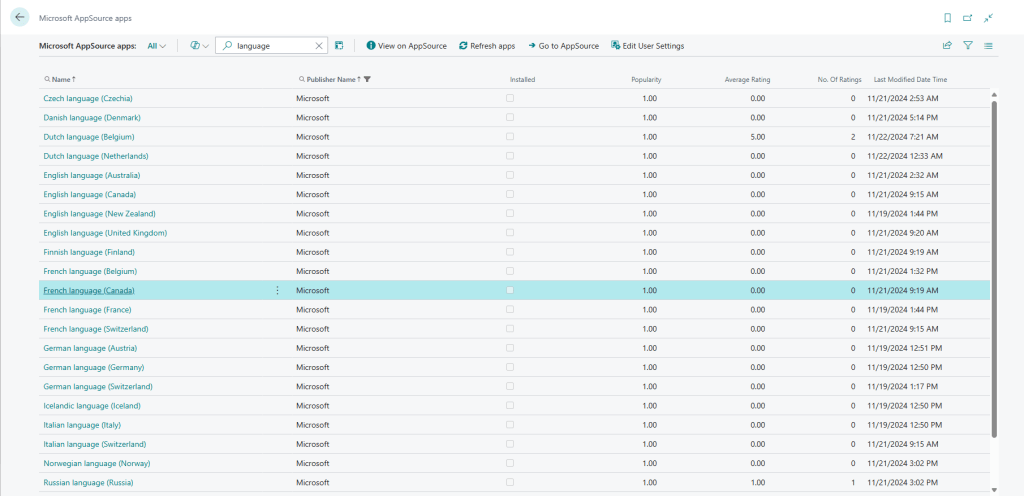Sort by the Name column header
Screen dimensions: 1024x496
[x=61, y=79]
